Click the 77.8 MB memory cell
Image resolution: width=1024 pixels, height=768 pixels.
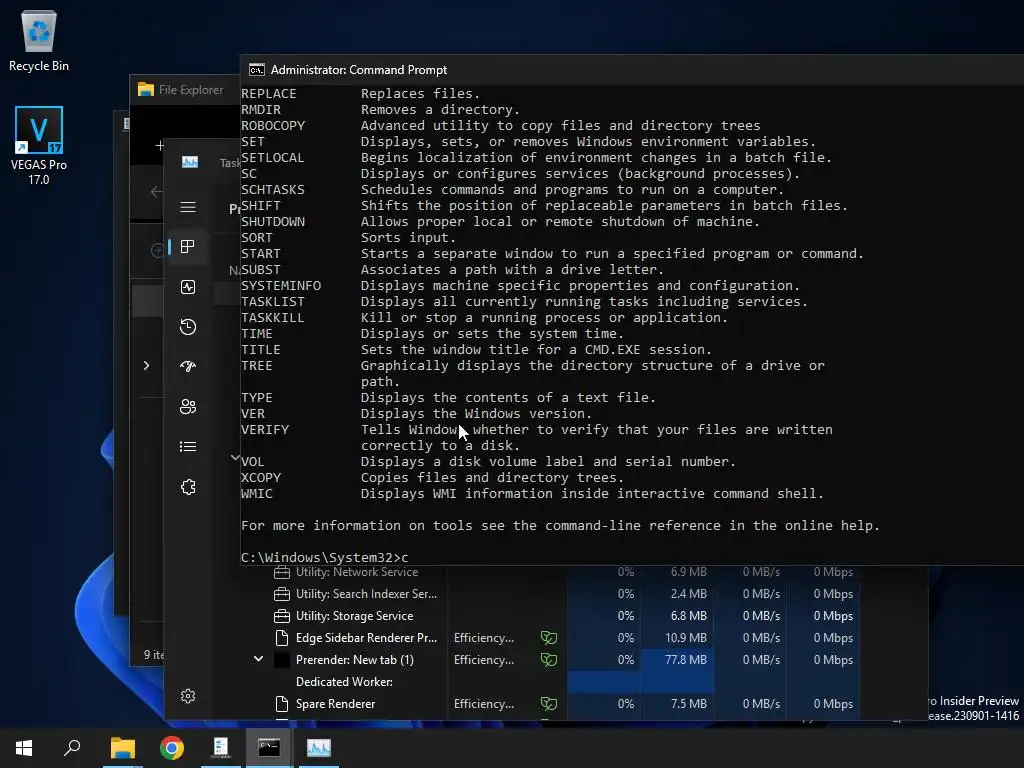coord(678,660)
